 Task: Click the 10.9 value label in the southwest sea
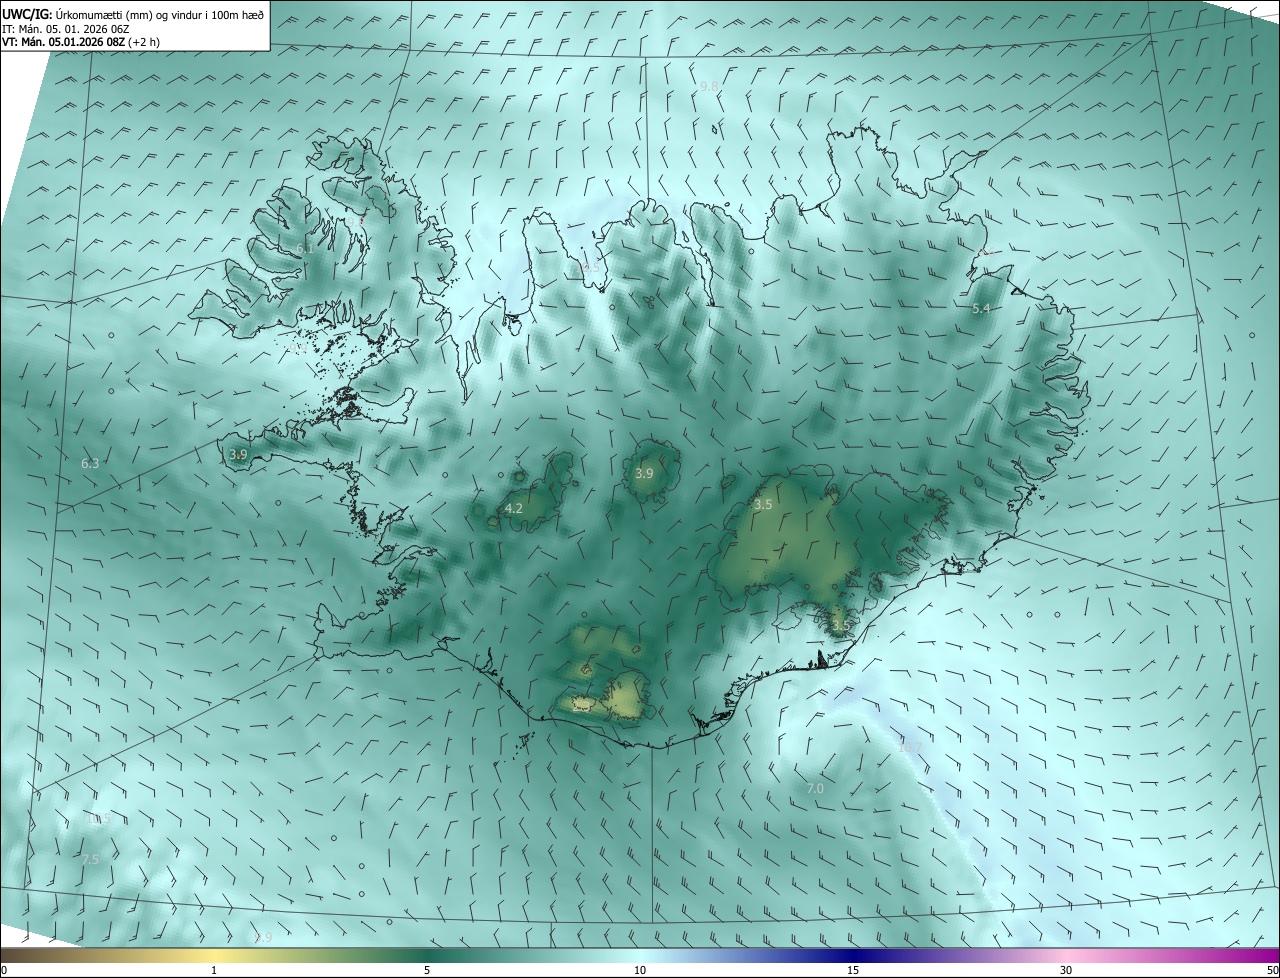(98, 818)
